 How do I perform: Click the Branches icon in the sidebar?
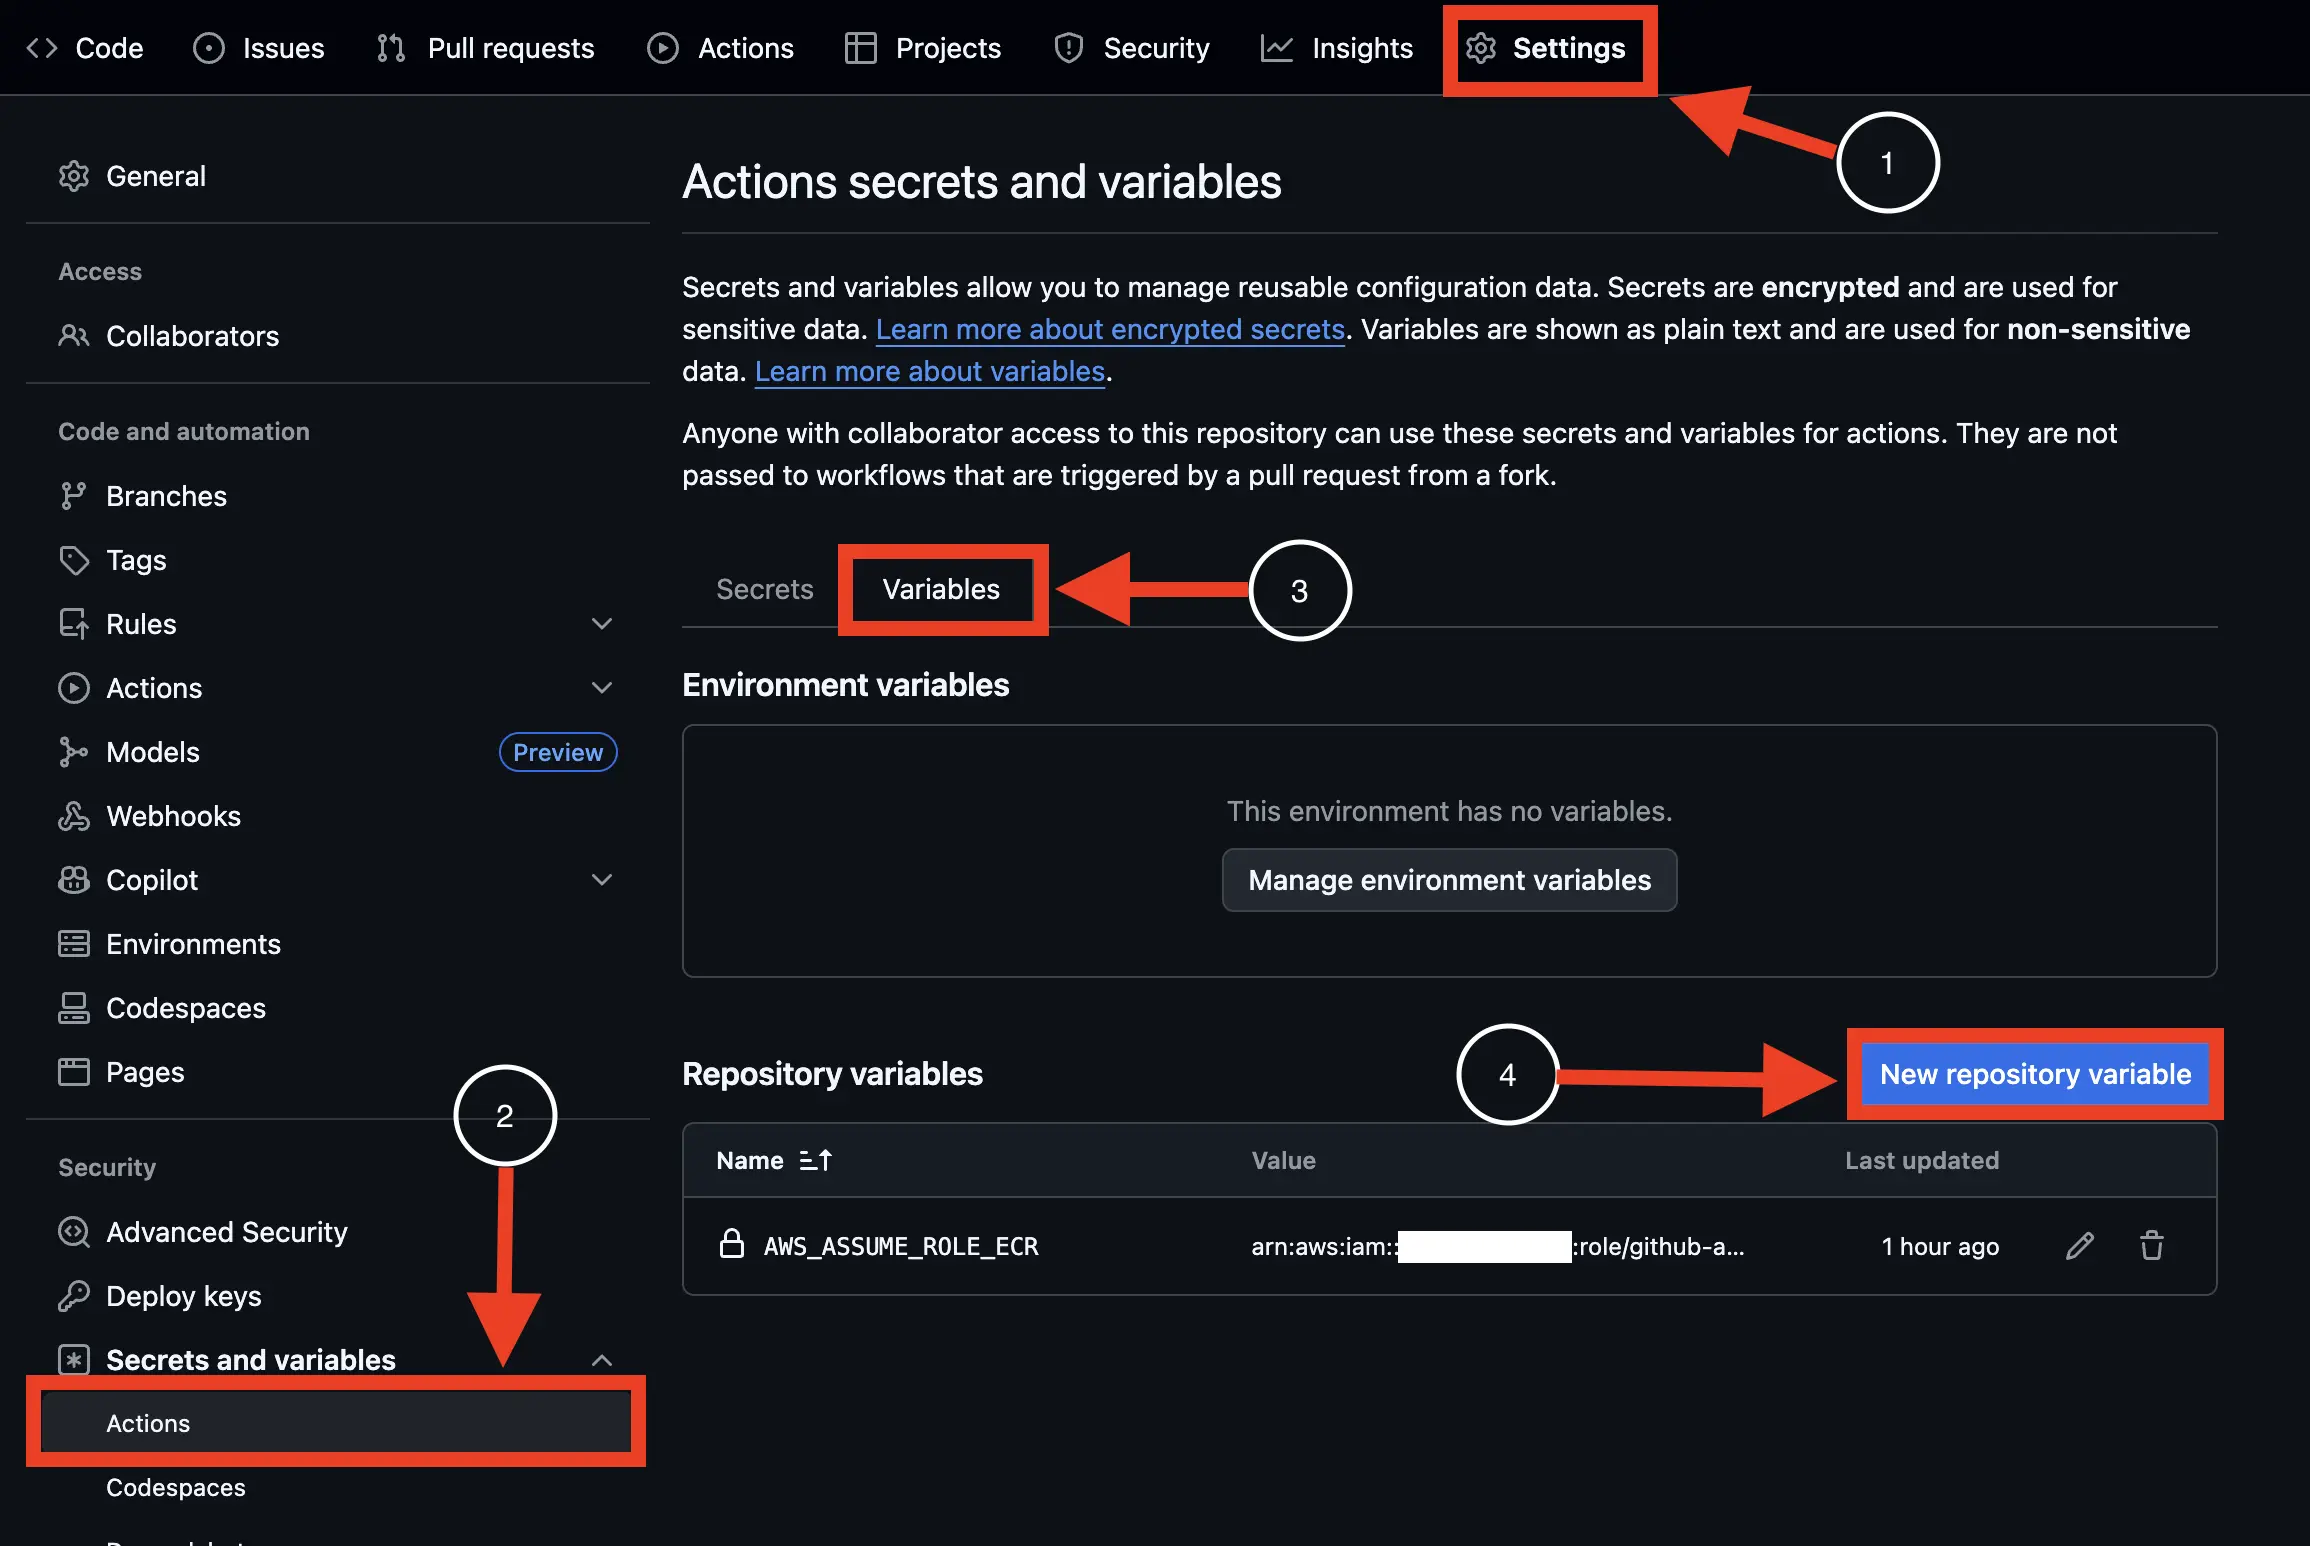(x=73, y=495)
